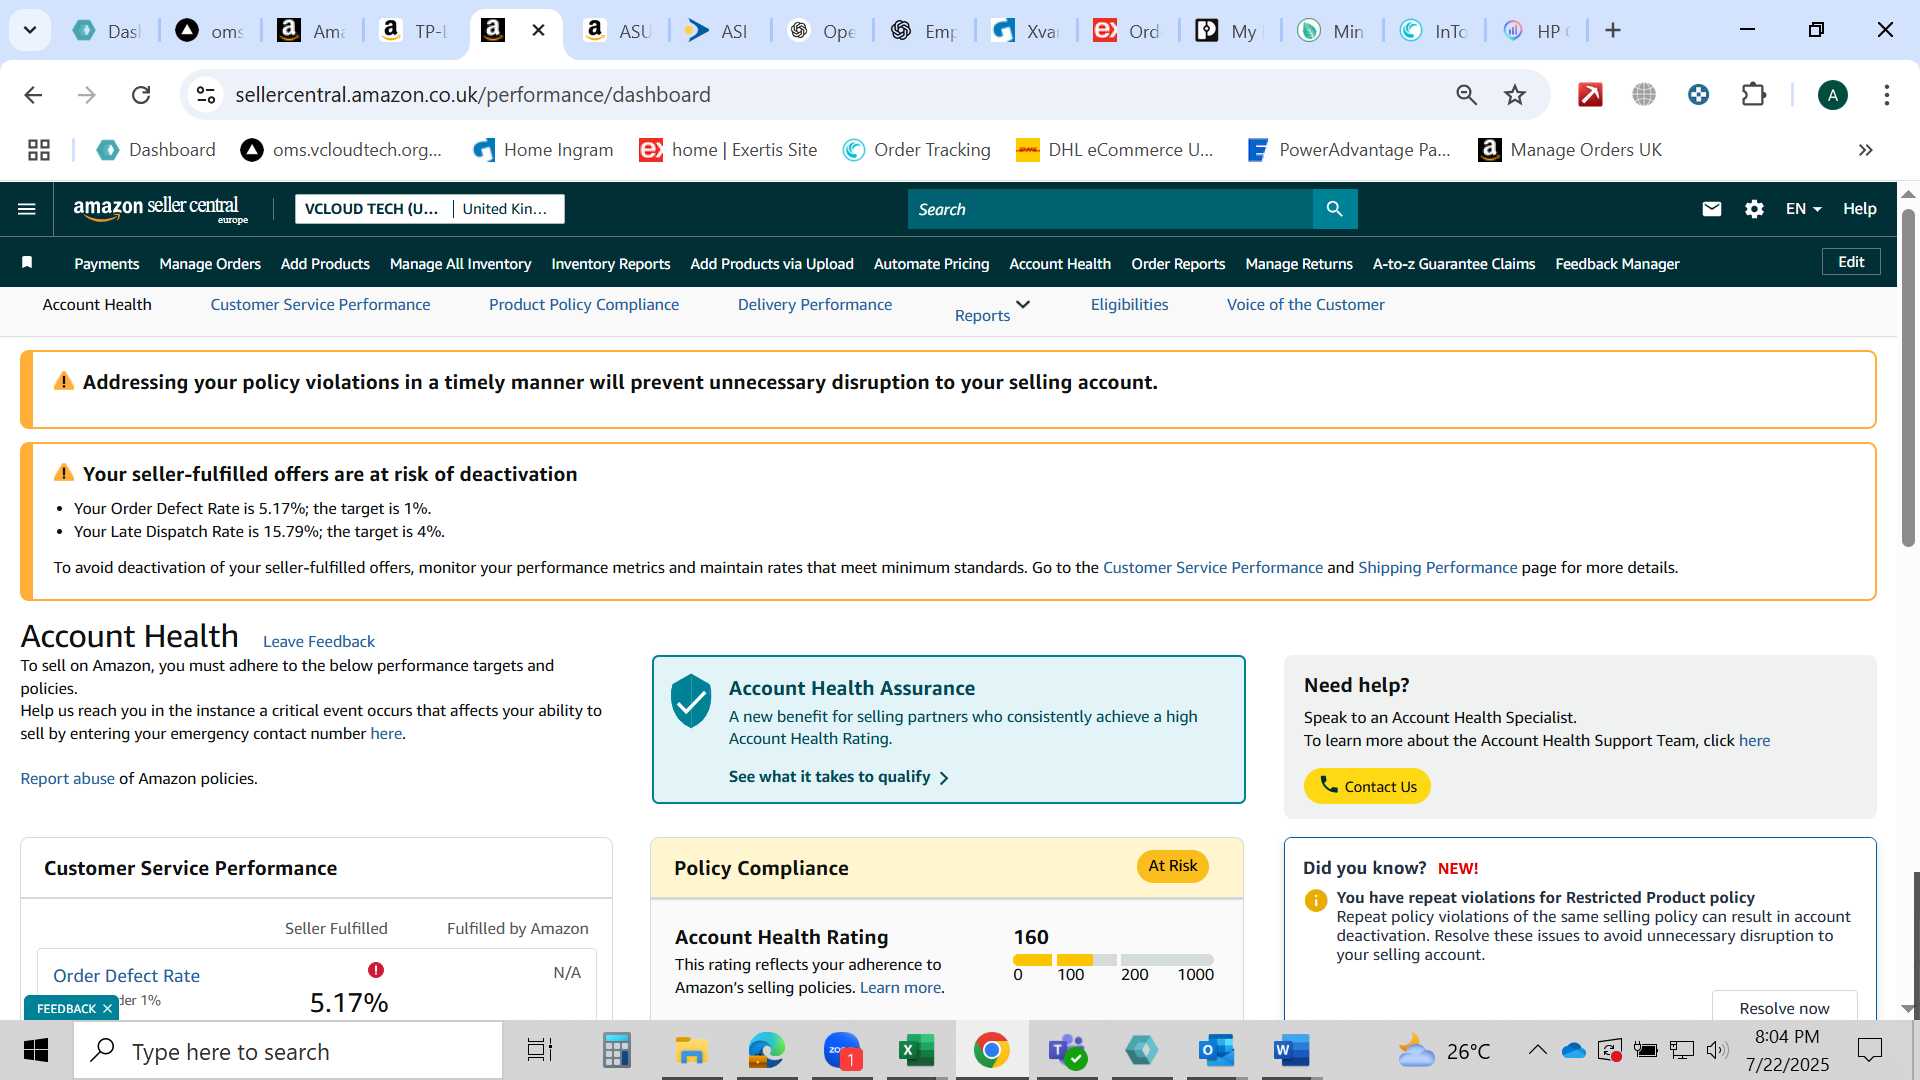Open the Manage Orders UK bookmark
The width and height of the screenshot is (1920, 1080).
pos(1570,150)
